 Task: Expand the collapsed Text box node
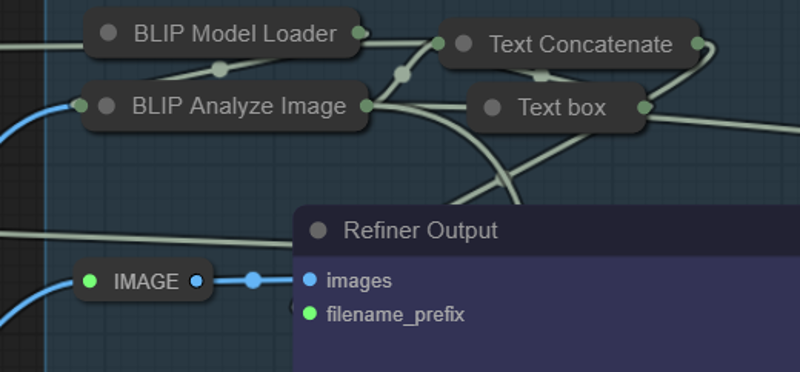[492, 108]
